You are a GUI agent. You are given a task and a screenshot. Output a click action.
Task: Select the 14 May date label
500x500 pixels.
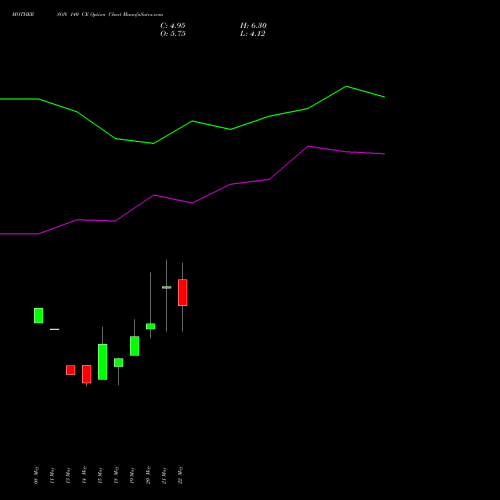click(x=84, y=475)
